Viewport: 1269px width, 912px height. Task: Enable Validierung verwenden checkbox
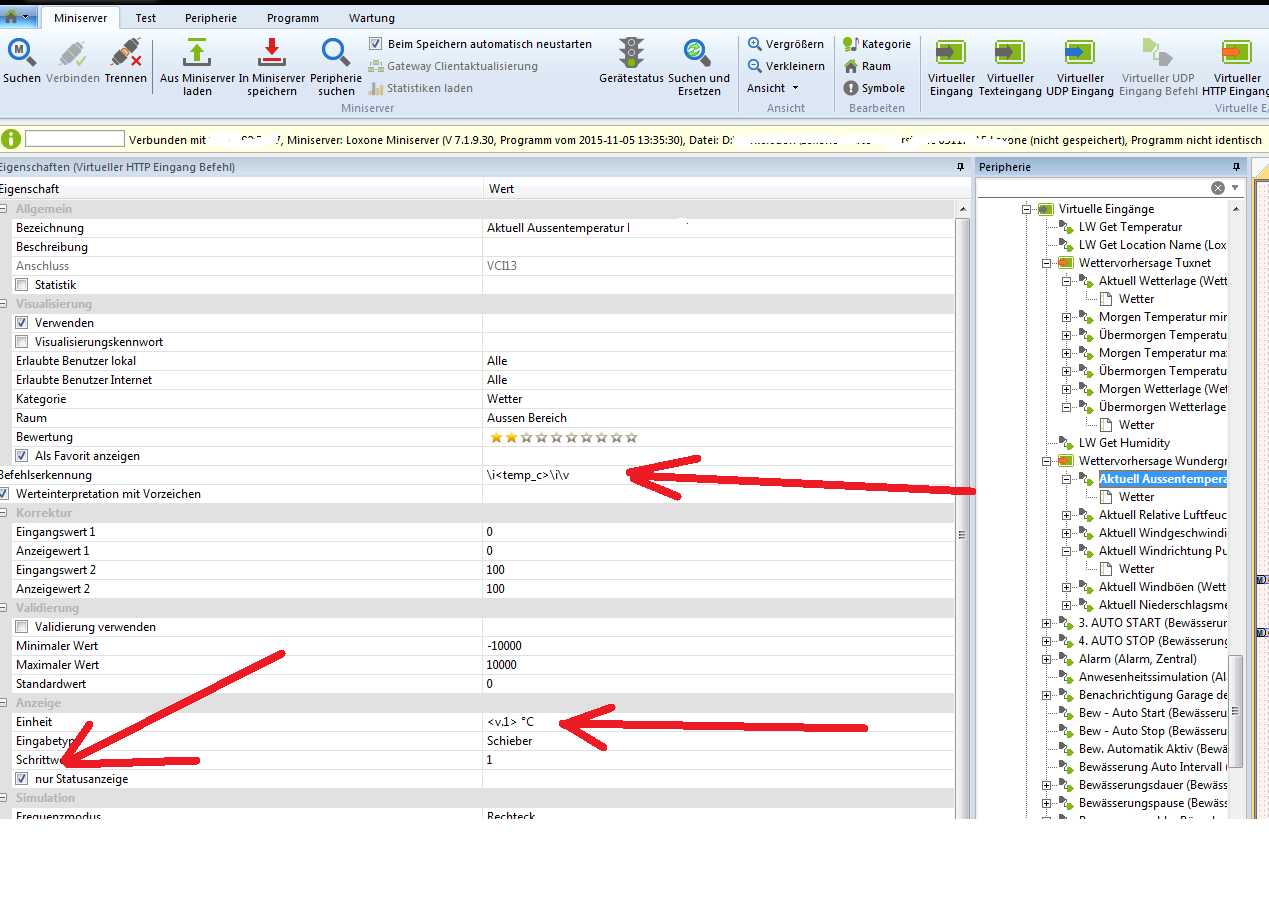(22, 627)
